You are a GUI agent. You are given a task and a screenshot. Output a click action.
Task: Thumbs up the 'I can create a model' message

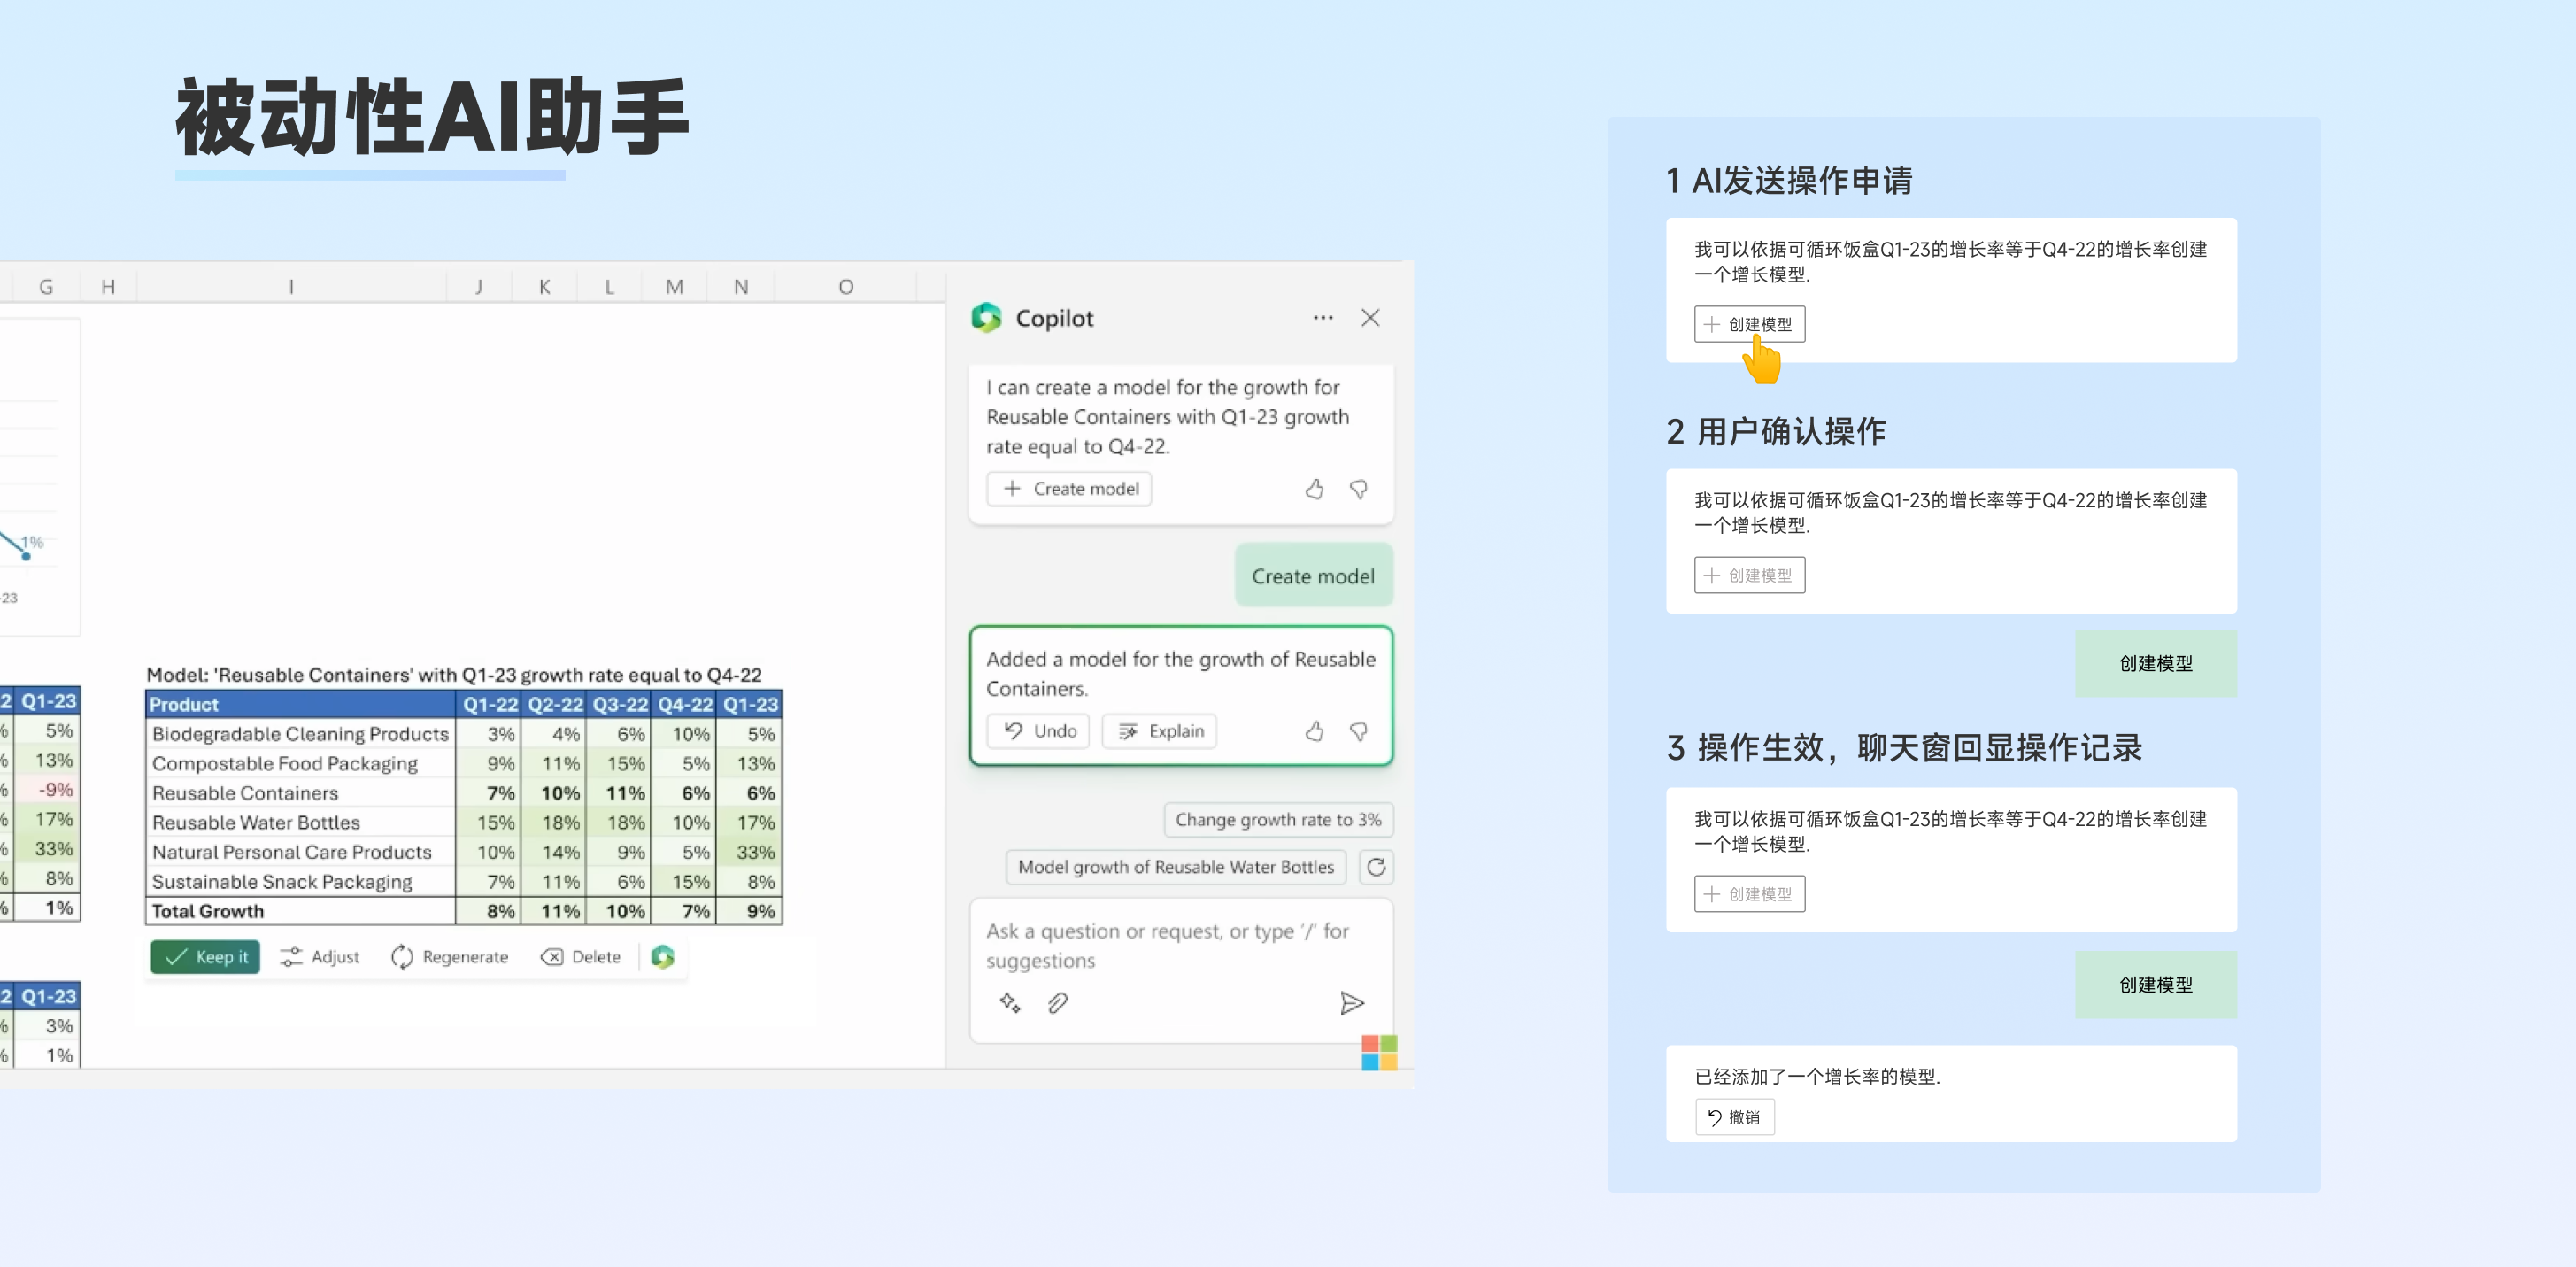tap(1314, 489)
